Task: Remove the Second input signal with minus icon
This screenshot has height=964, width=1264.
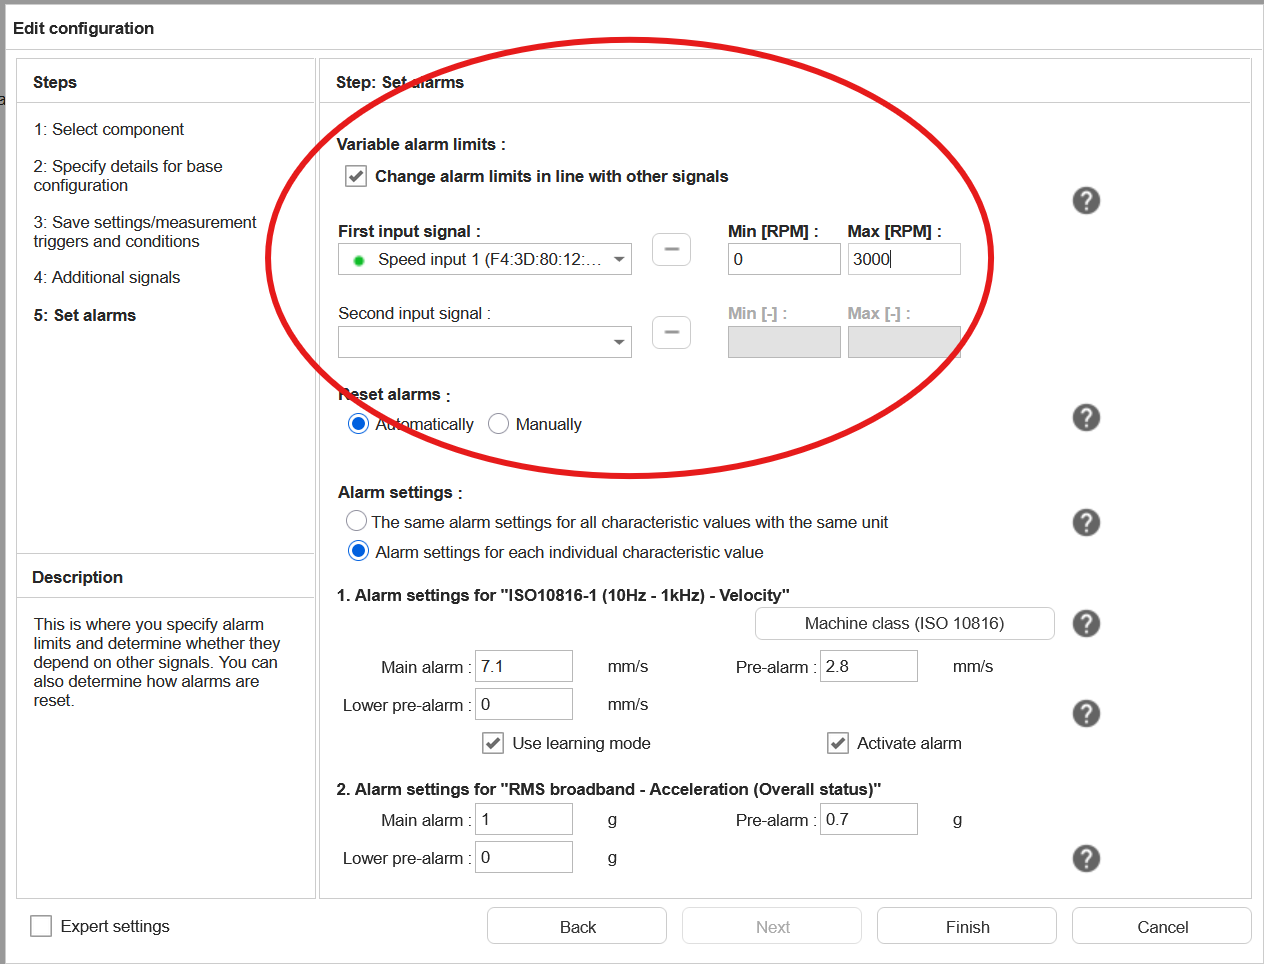Action: (x=671, y=332)
